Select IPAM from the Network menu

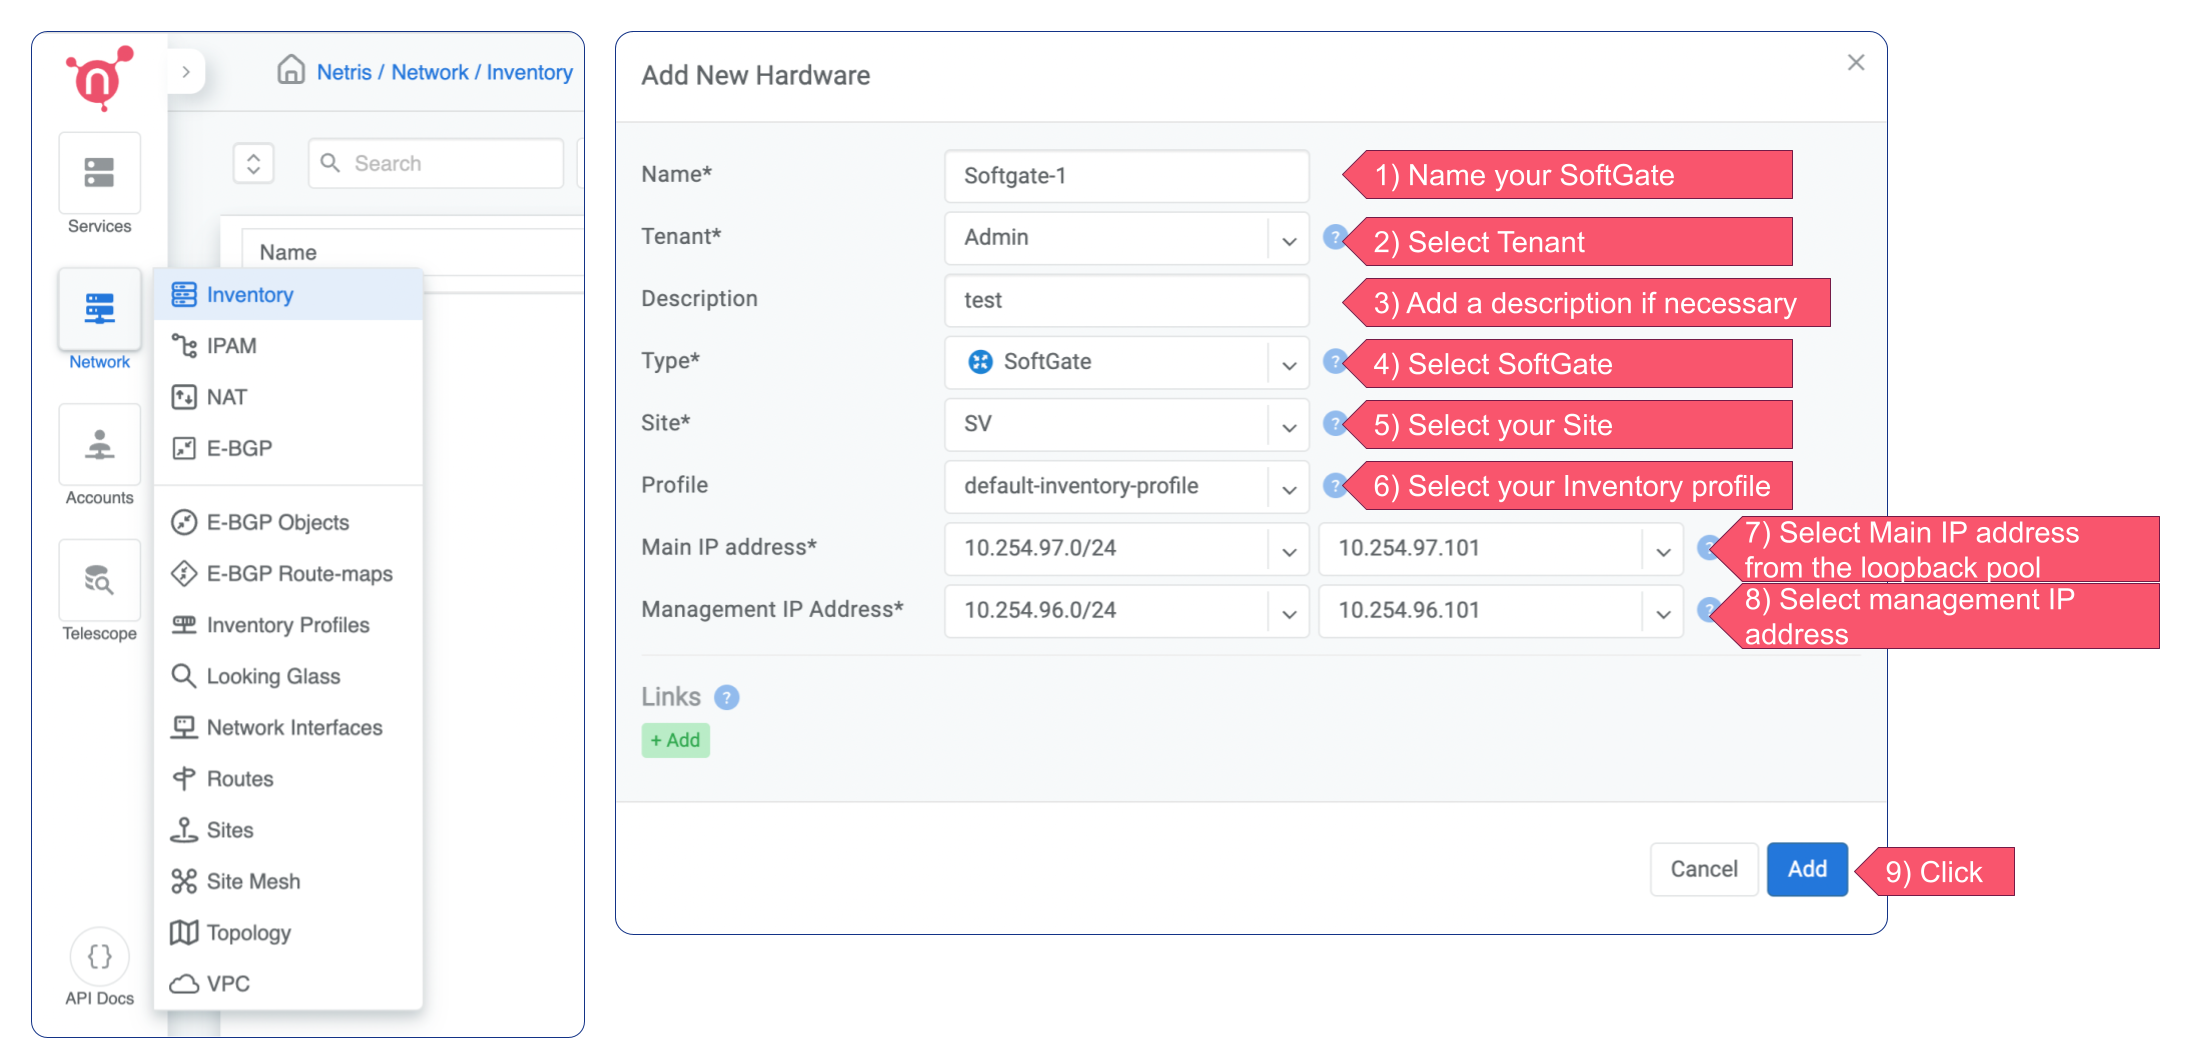tap(232, 346)
